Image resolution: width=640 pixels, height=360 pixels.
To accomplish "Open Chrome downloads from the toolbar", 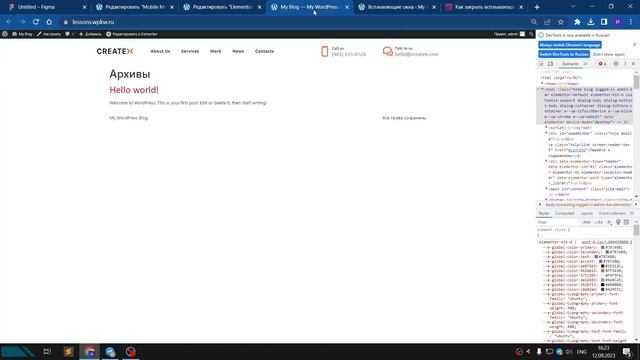I will pyautogui.click(x=591, y=22).
